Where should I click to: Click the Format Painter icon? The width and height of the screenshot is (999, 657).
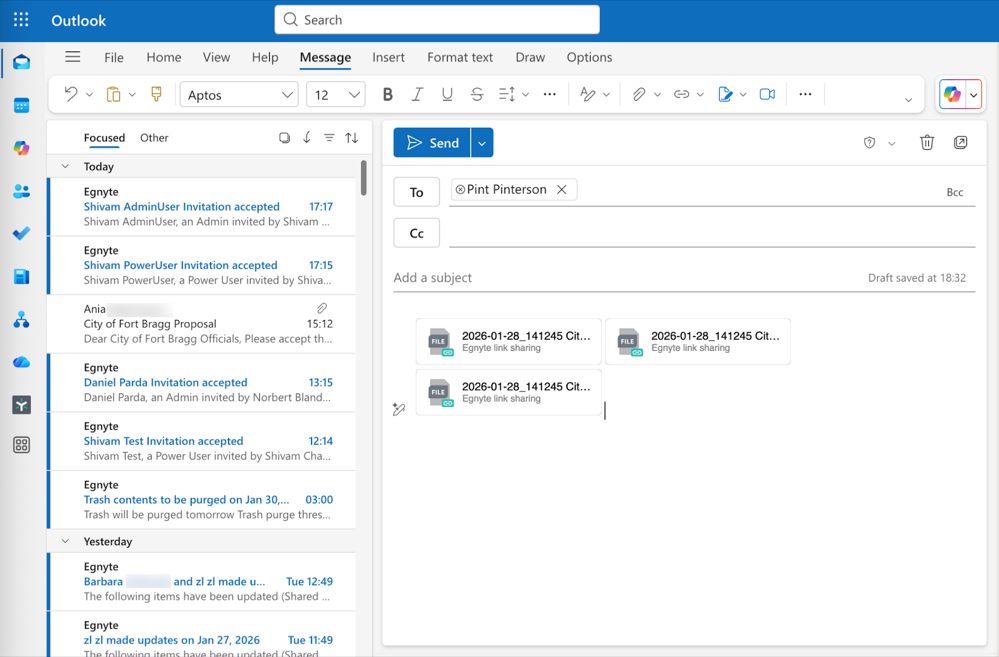click(156, 93)
